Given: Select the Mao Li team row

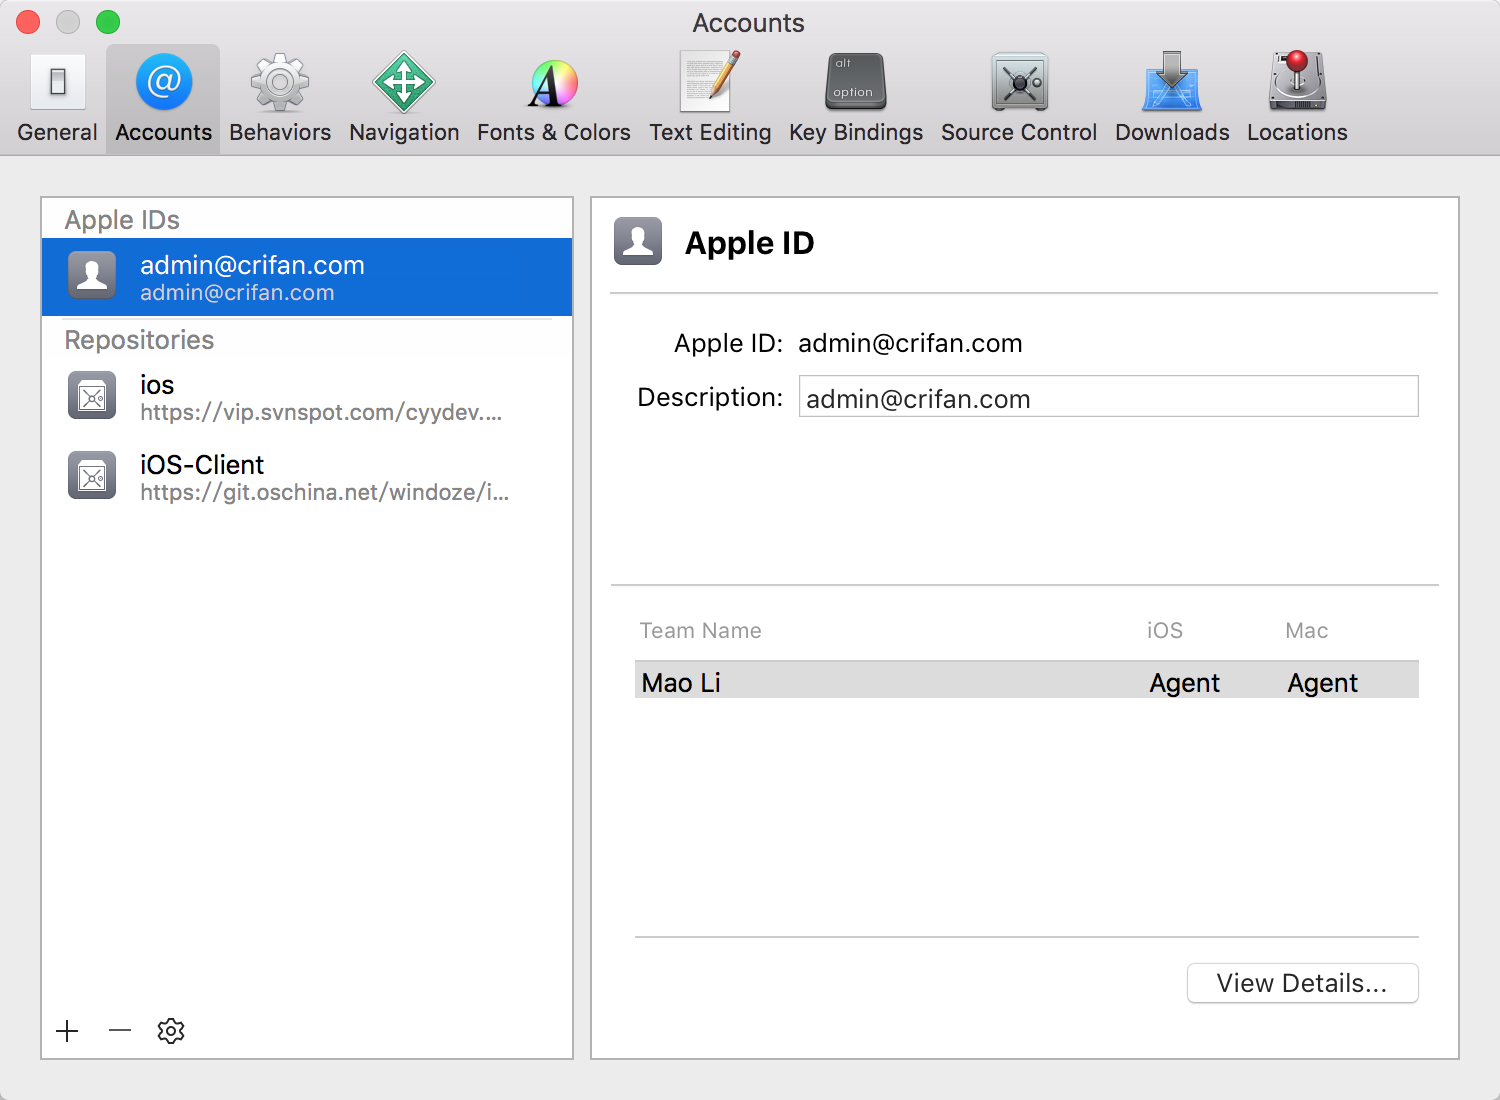Looking at the screenshot, I should click(1026, 680).
